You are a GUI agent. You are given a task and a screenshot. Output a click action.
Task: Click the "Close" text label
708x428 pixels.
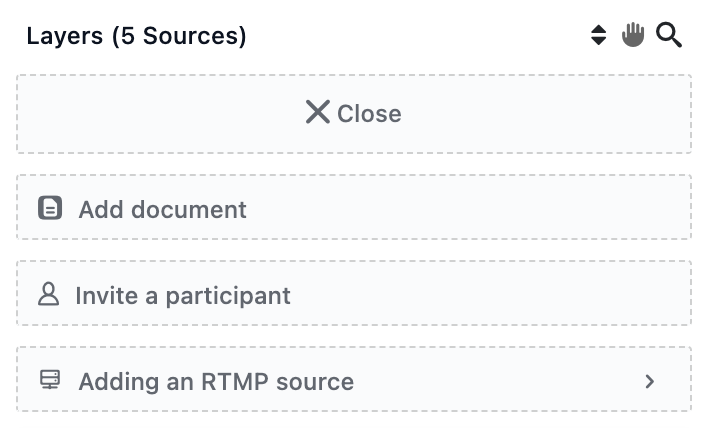[x=369, y=114]
